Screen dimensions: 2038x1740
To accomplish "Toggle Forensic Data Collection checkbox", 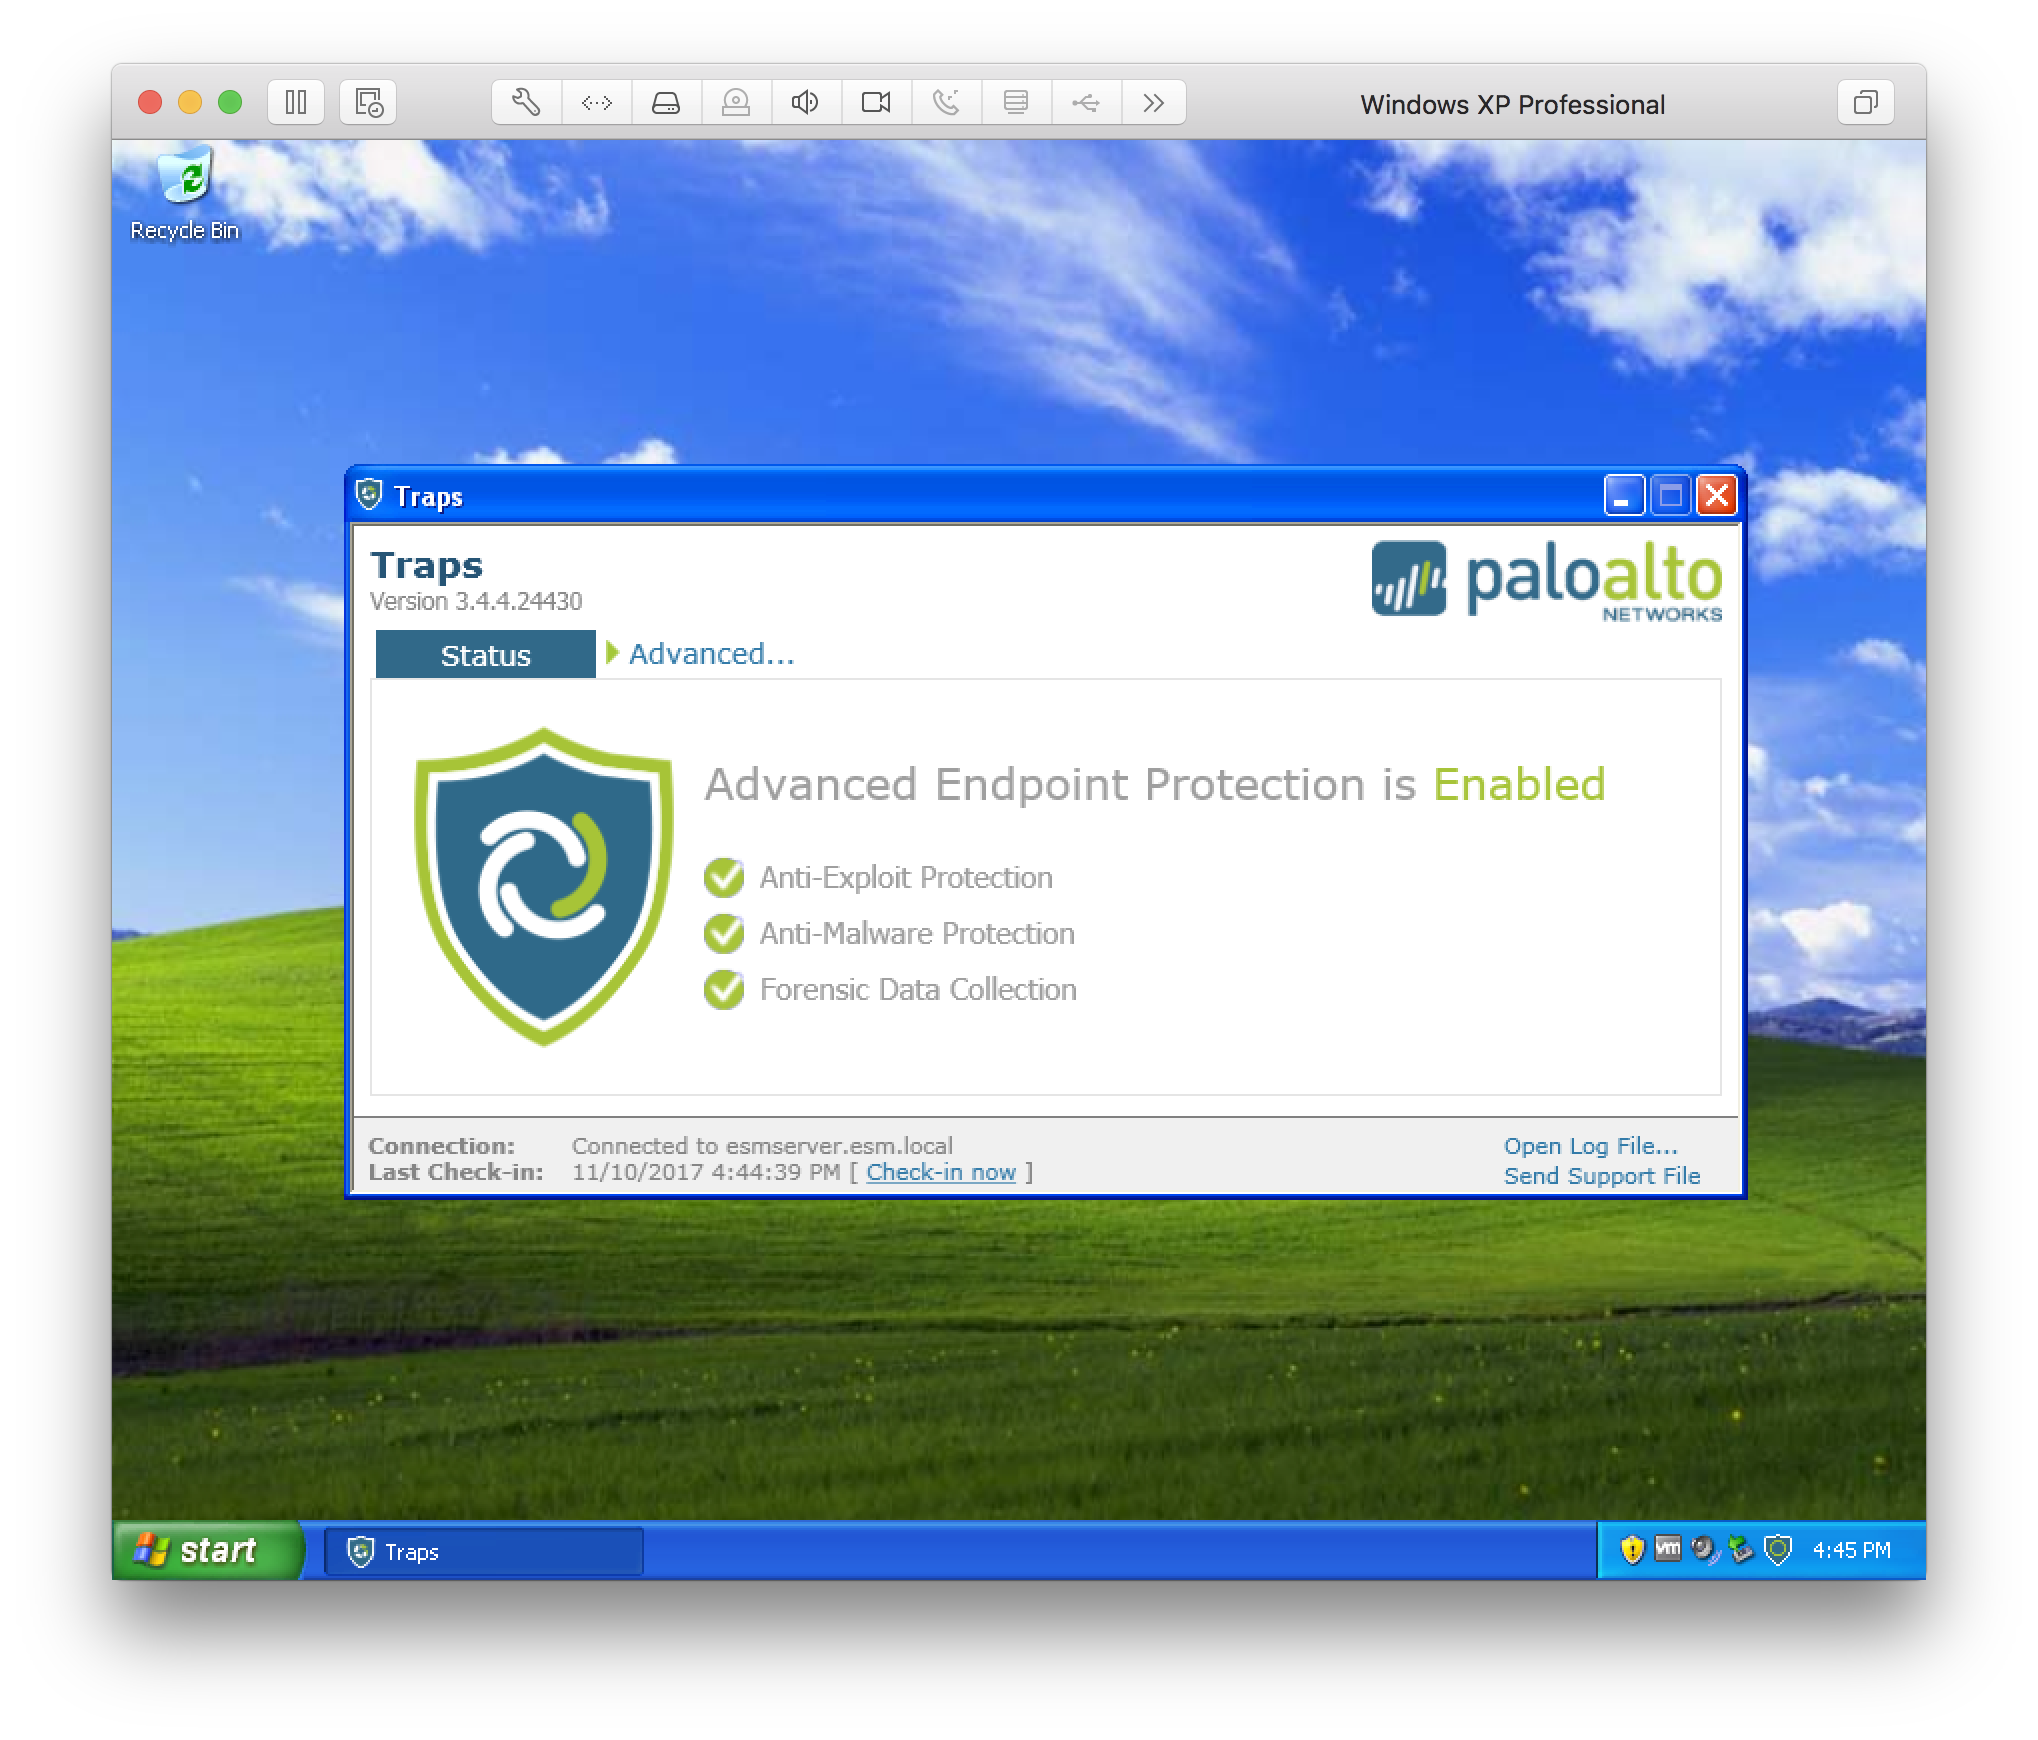I will tap(721, 989).
